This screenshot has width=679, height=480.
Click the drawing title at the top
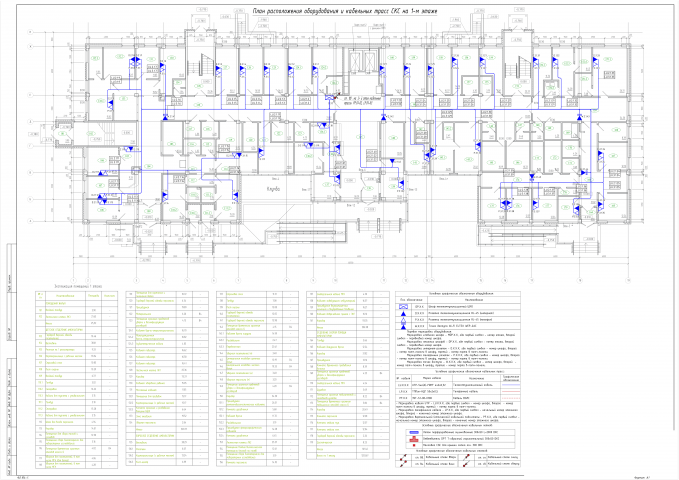click(344, 11)
